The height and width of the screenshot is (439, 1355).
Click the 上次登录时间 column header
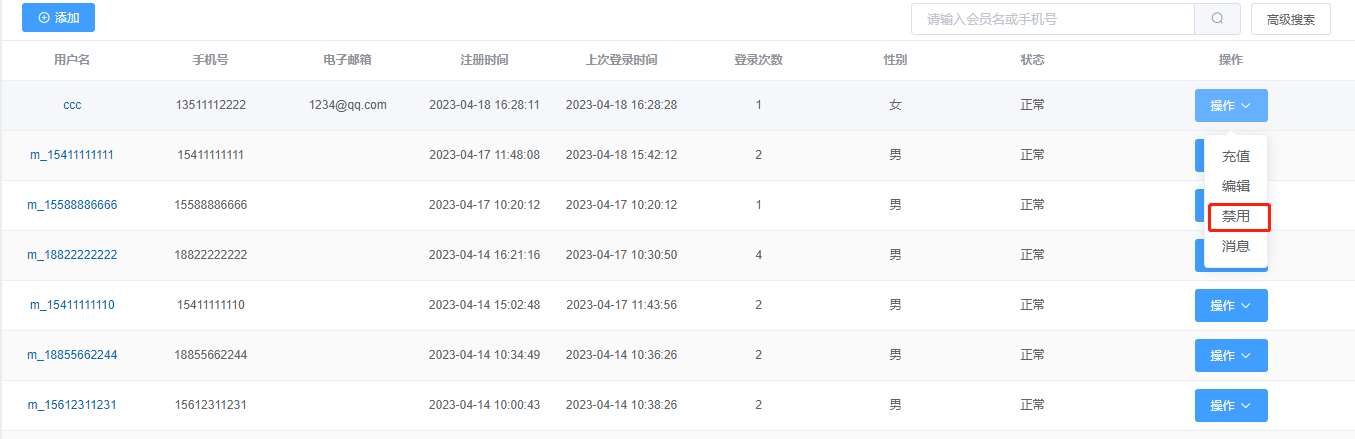[621, 60]
